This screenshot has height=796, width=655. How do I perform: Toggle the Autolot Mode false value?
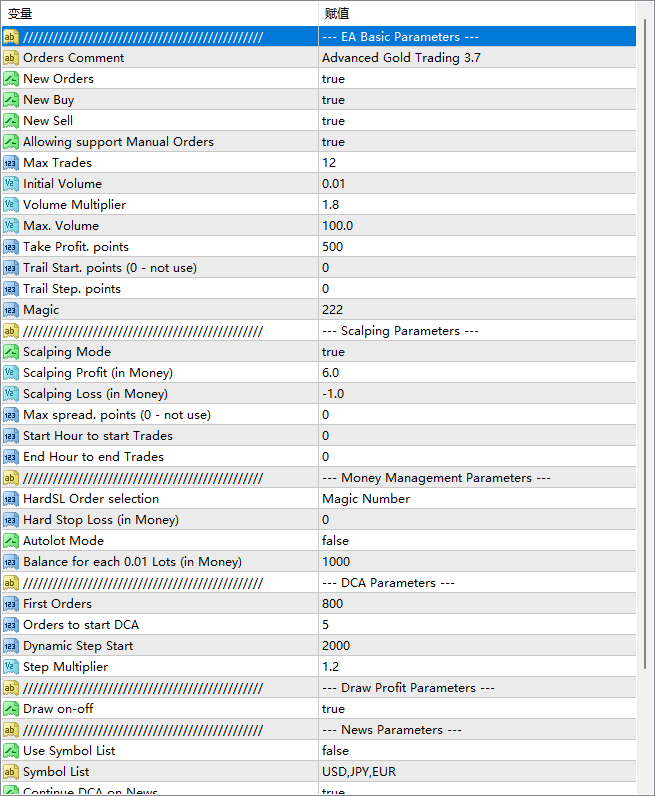(x=477, y=541)
